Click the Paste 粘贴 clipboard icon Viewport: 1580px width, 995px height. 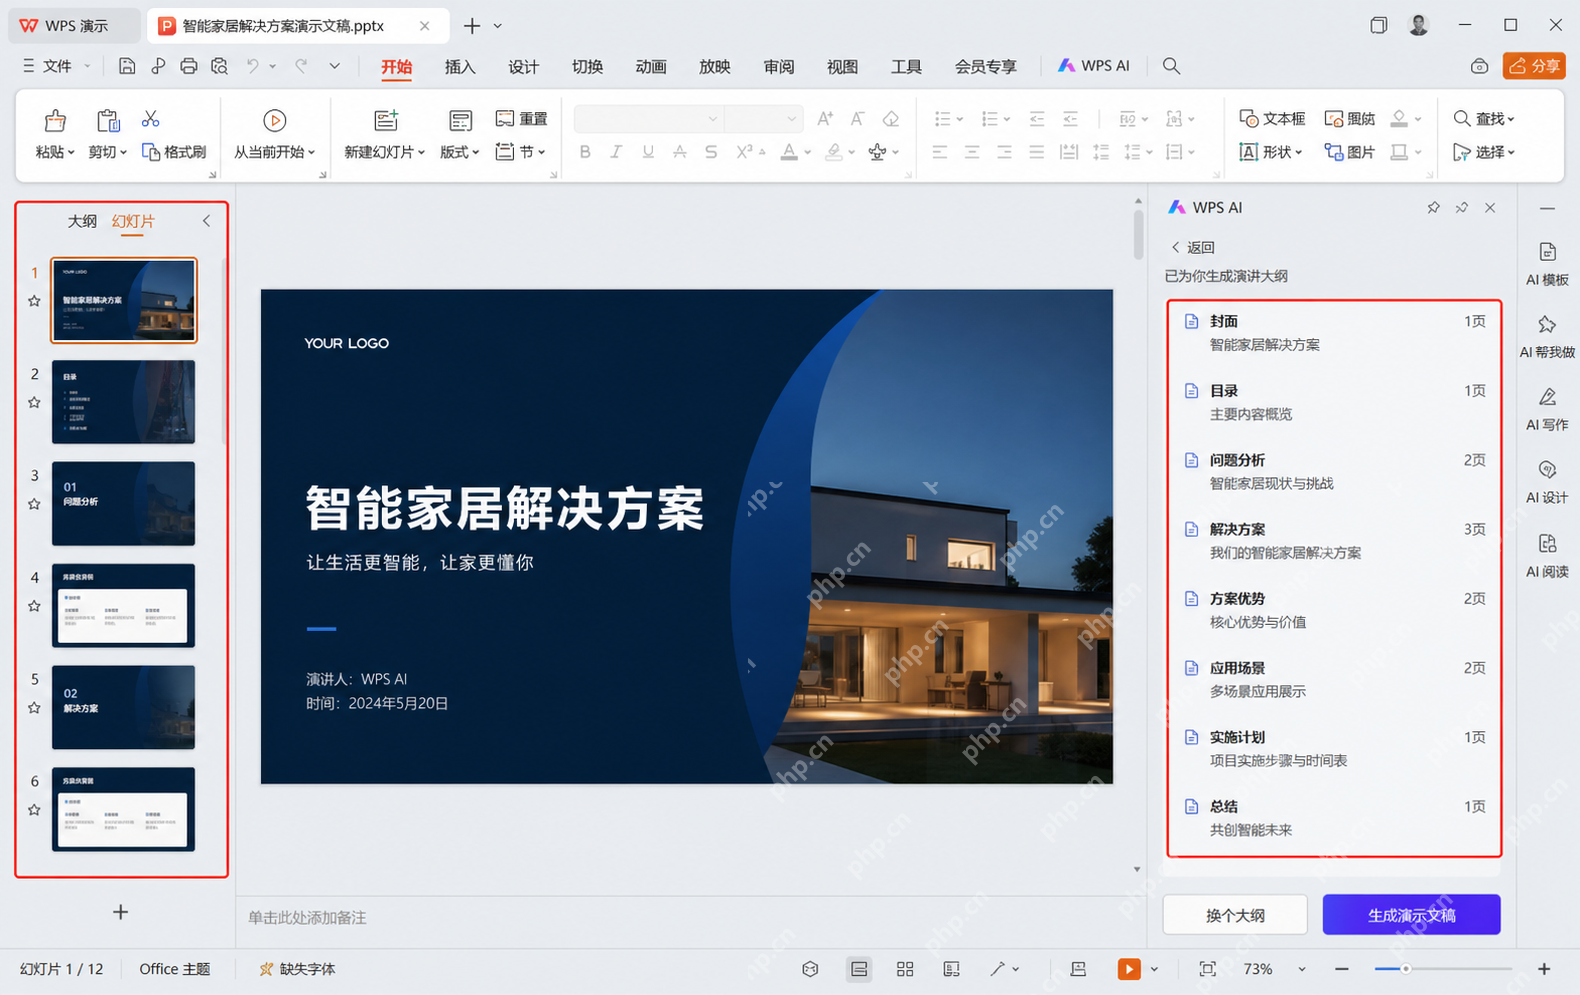point(55,122)
